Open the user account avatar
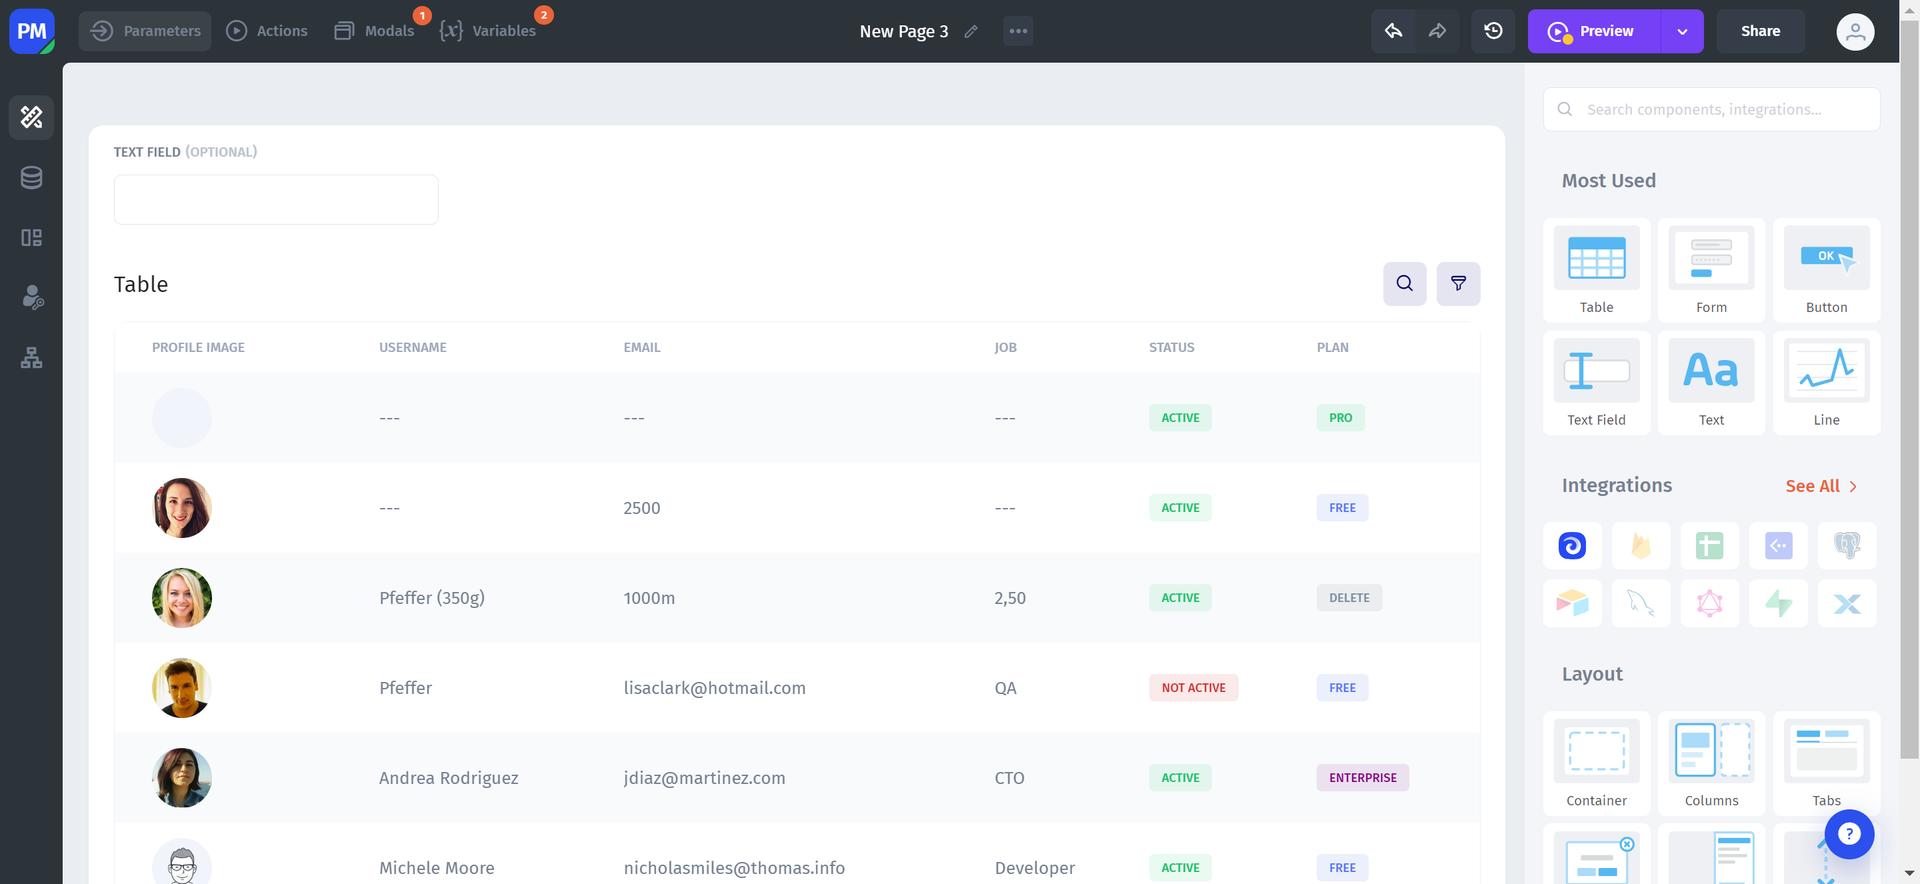The image size is (1920, 884). click(1855, 31)
